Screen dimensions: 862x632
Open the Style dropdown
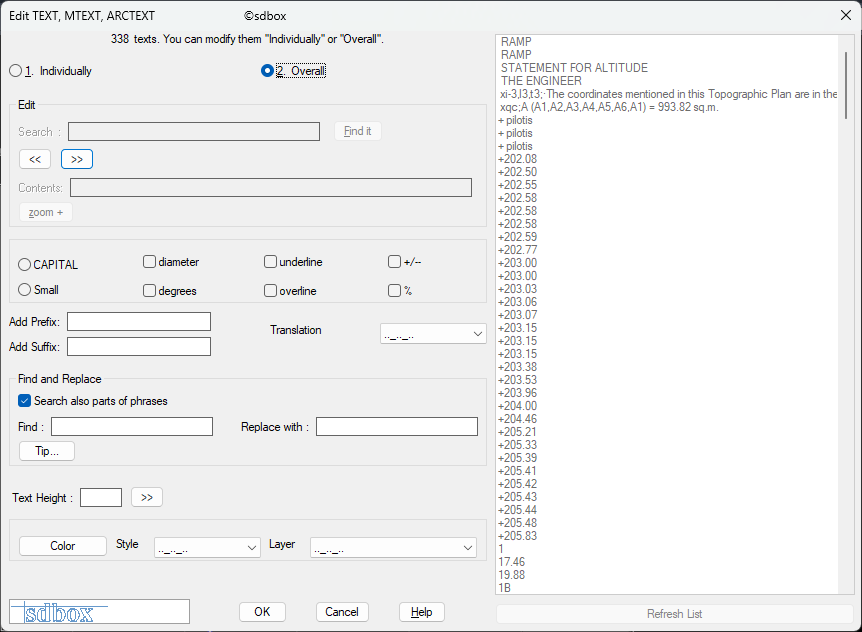point(207,547)
